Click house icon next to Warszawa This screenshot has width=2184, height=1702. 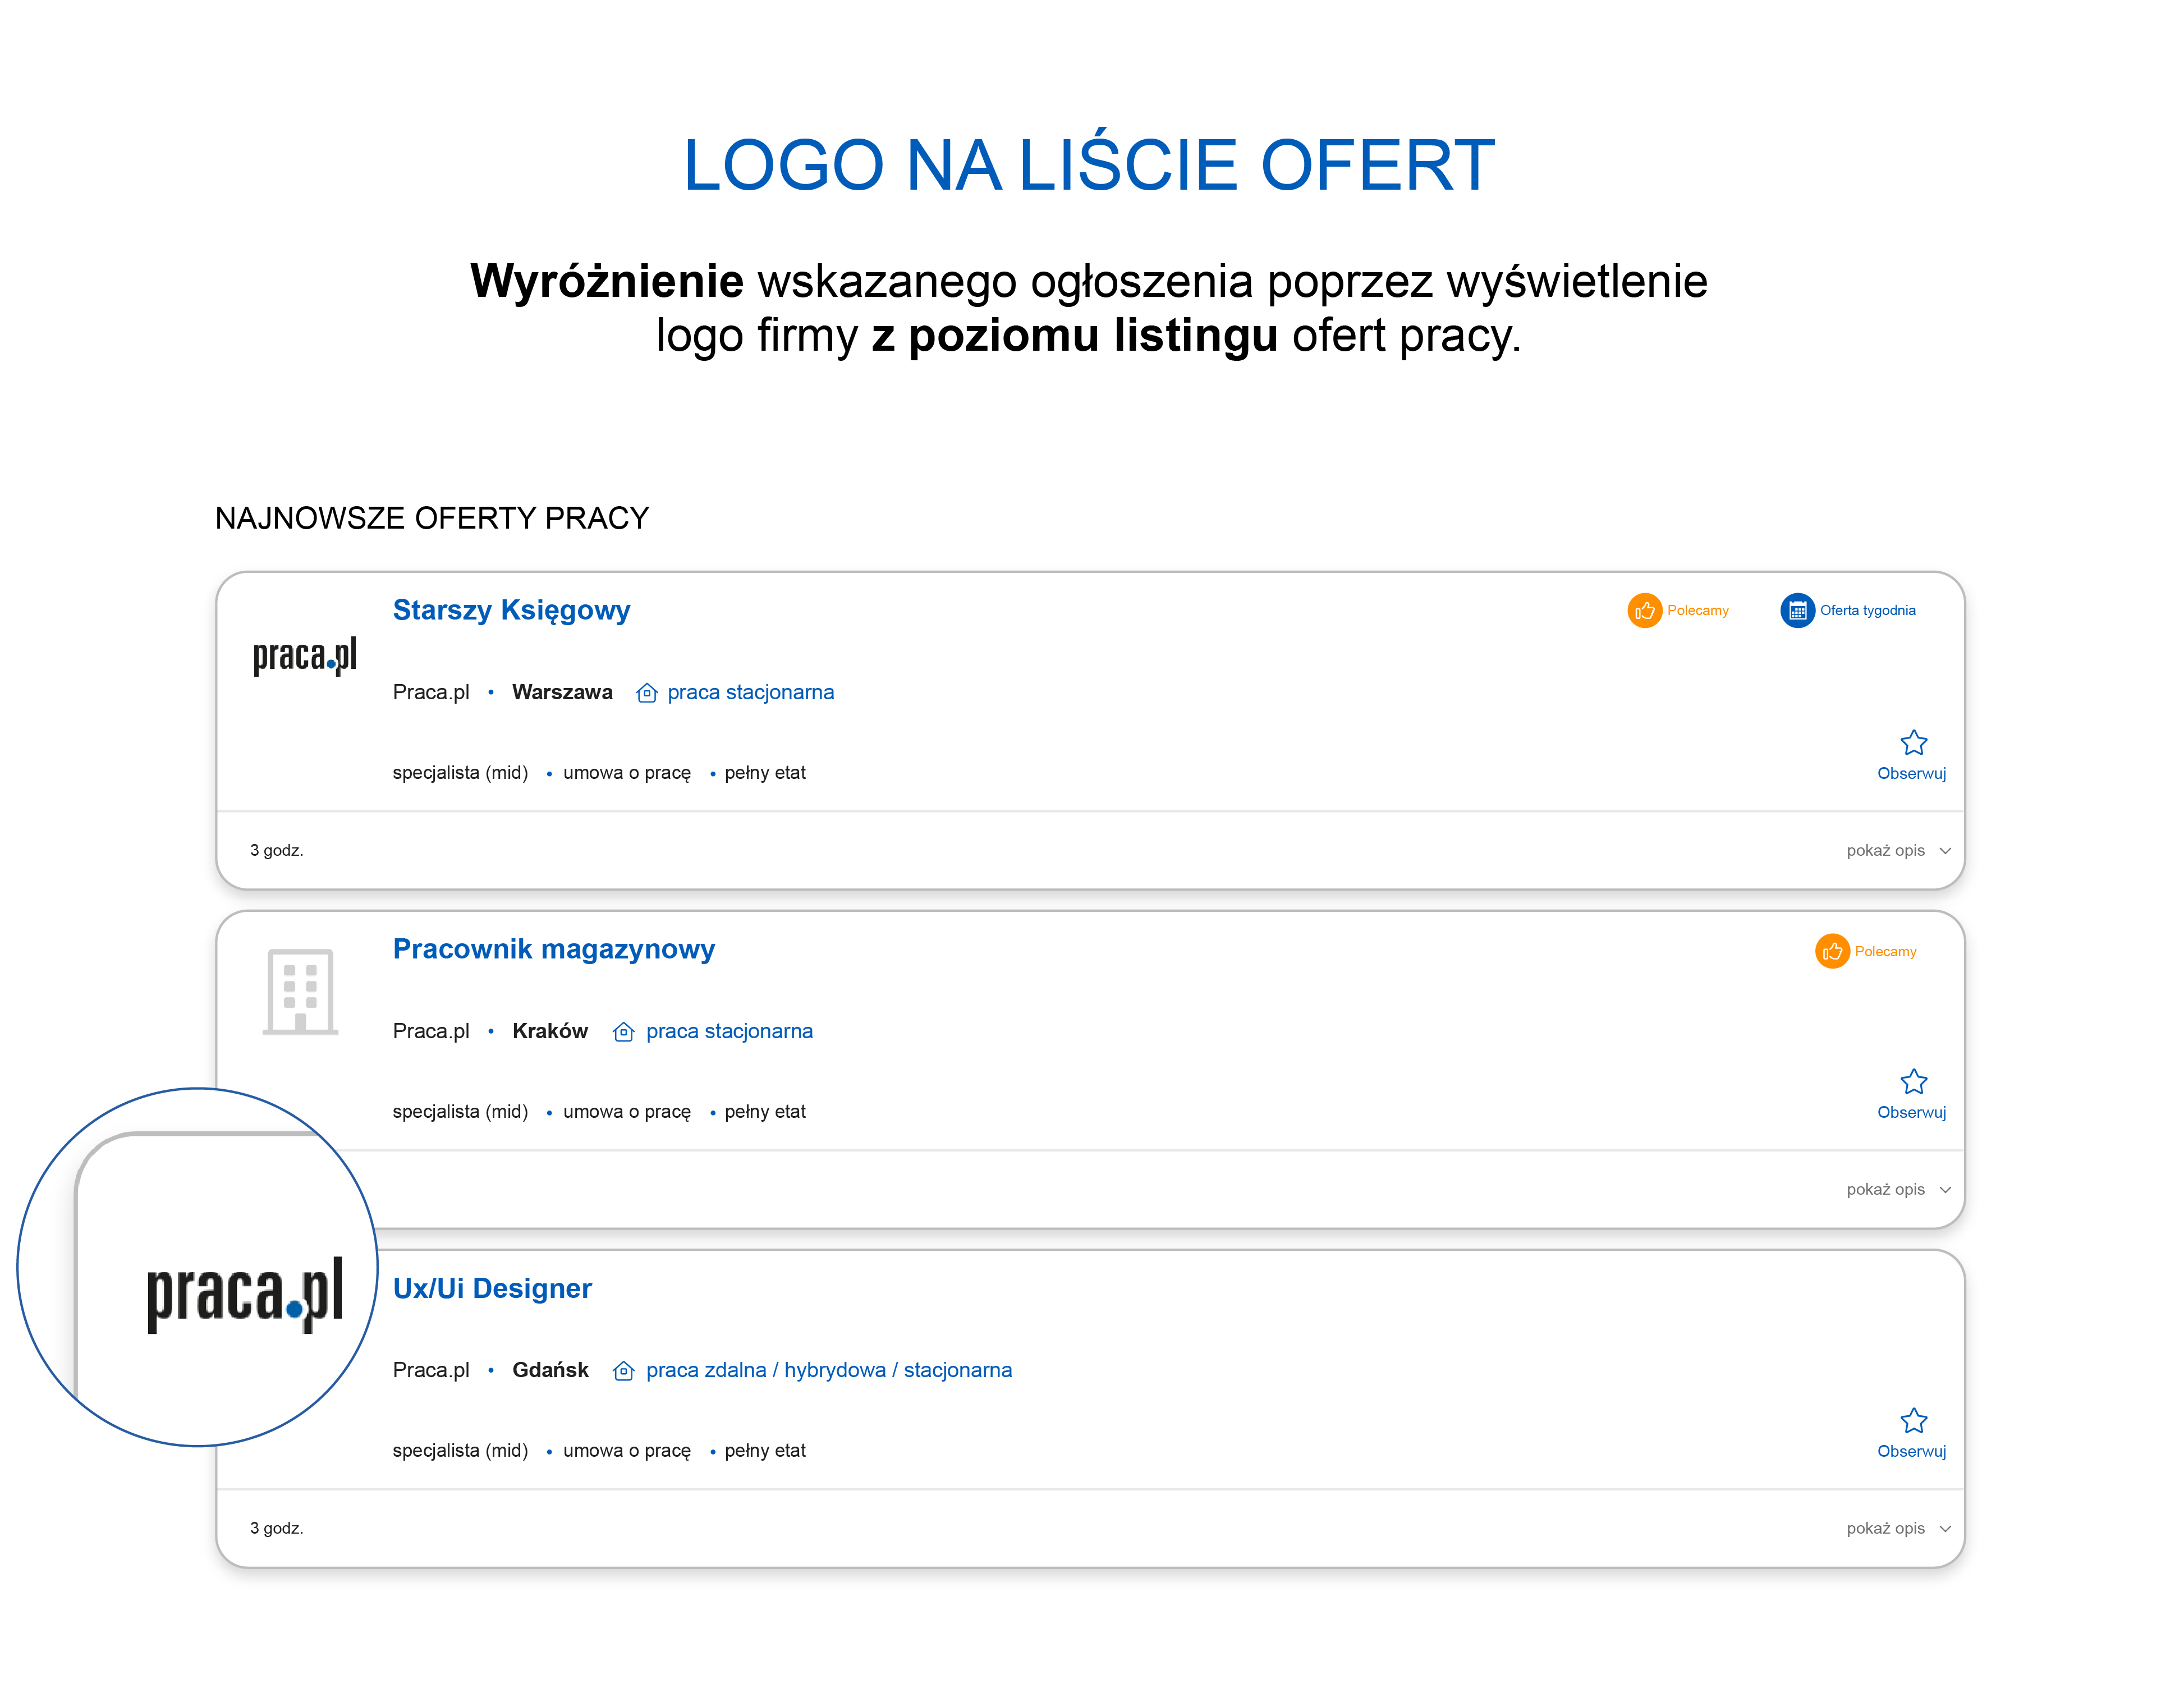coord(646,693)
